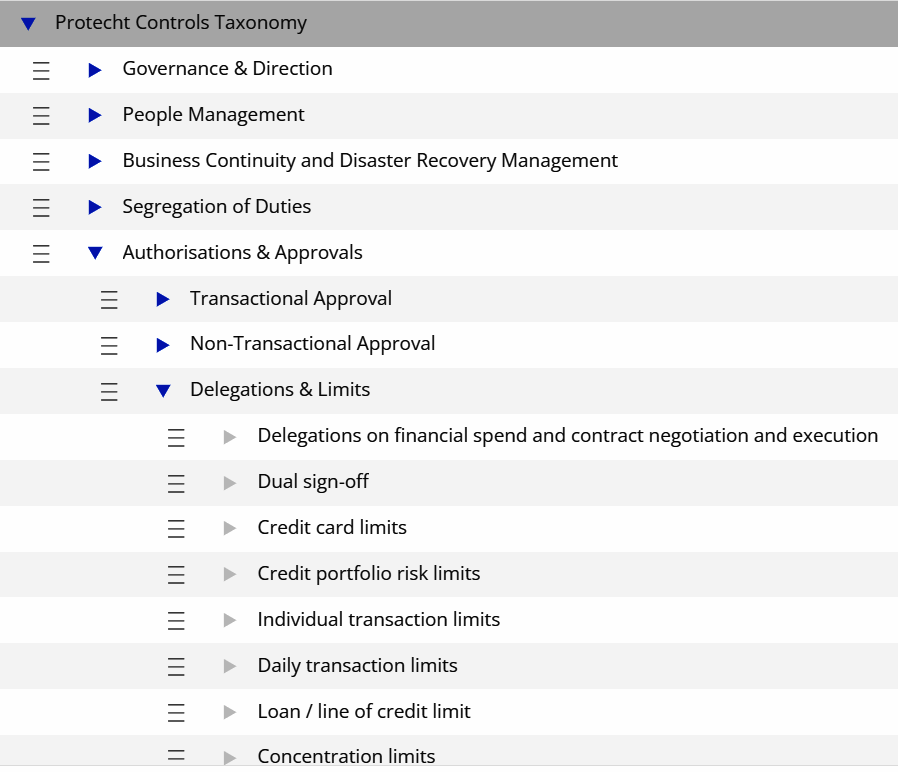Expand the Non-Transactional Approval arrow

[x=163, y=345]
